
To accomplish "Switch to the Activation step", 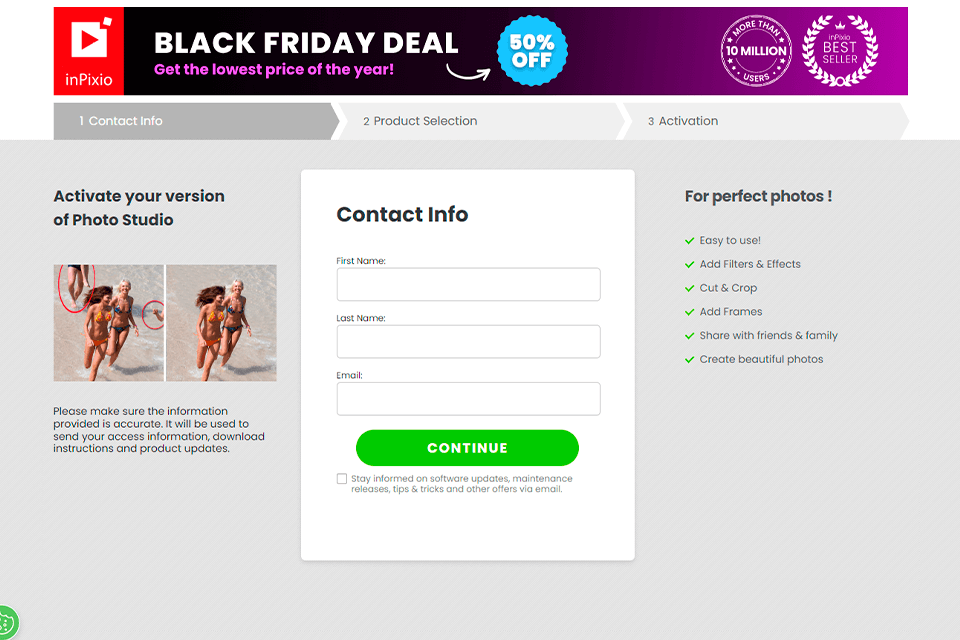I will pos(760,121).
